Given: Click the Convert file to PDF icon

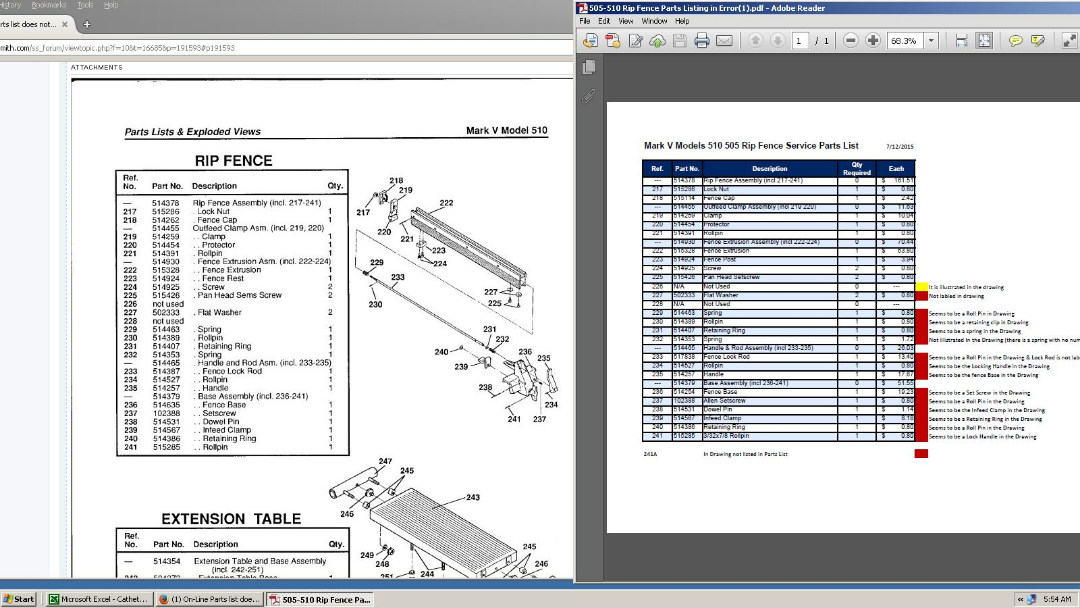Looking at the screenshot, I should (x=613, y=41).
